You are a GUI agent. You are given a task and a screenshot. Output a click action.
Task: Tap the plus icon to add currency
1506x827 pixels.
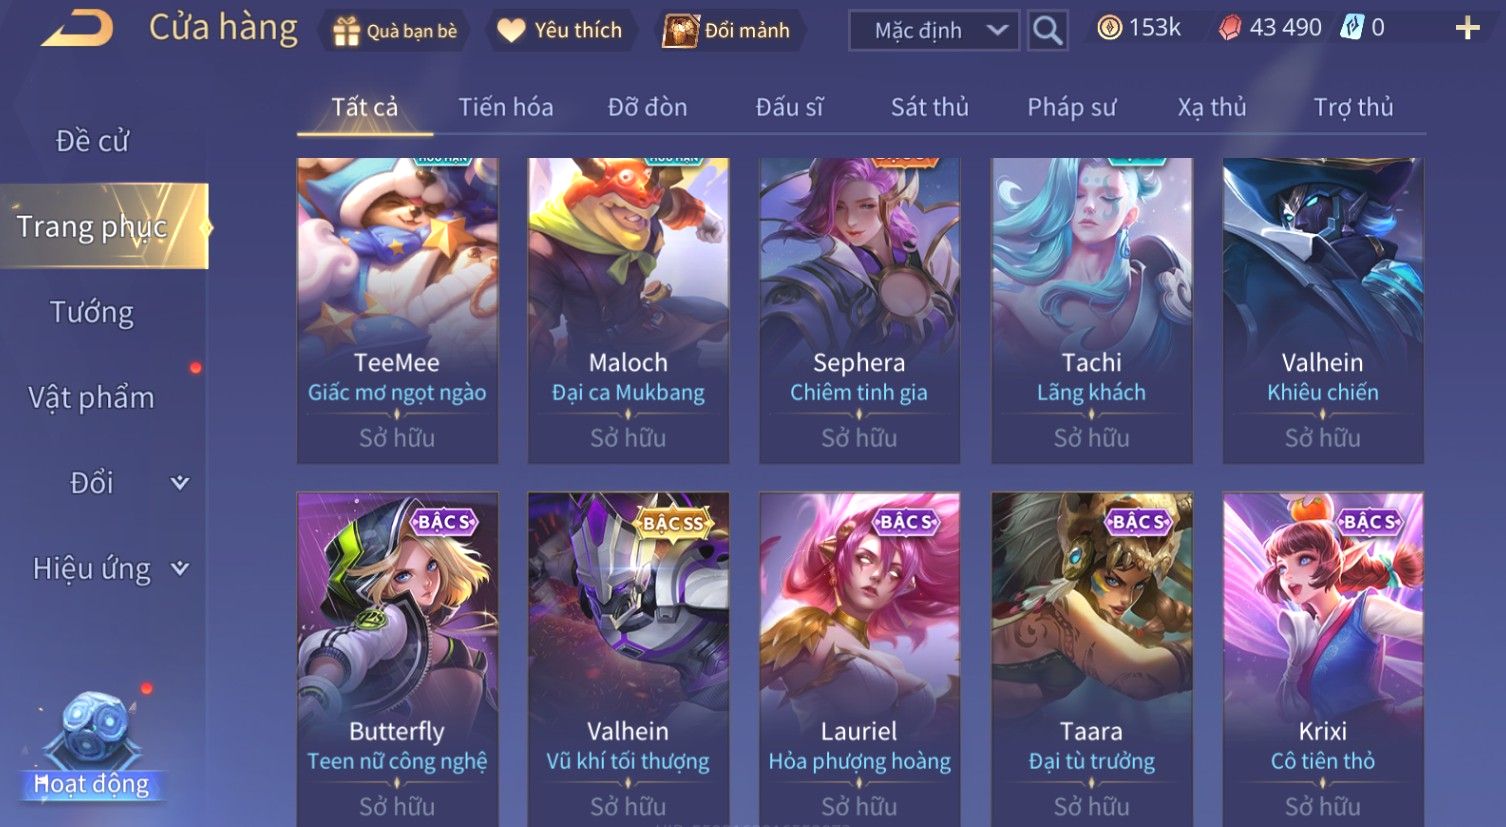(1467, 28)
